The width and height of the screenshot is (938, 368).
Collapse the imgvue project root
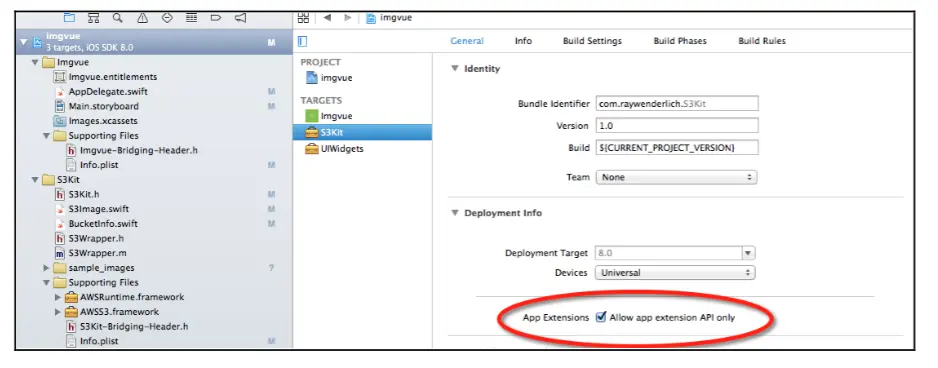[x=24, y=42]
